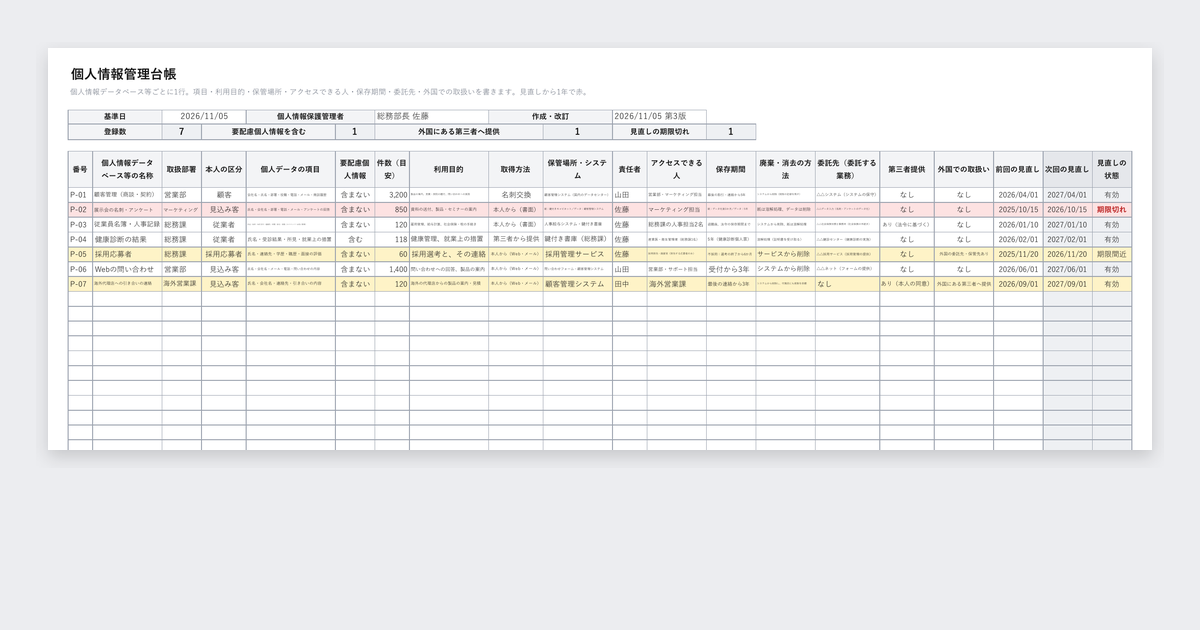The width and height of the screenshot is (1200, 630).
Task: Click the 取得方法 column header
Action: tap(516, 169)
